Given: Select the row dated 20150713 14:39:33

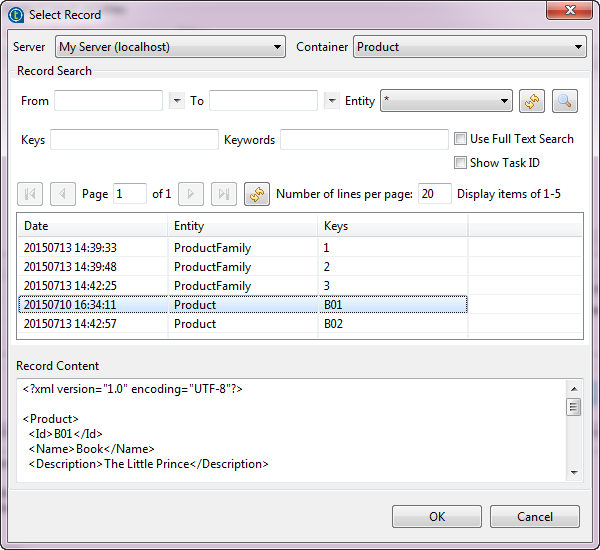Looking at the screenshot, I should pyautogui.click(x=243, y=248).
